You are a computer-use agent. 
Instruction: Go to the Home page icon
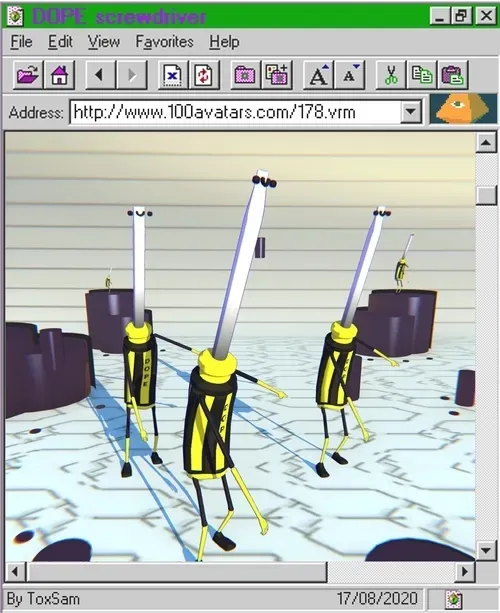pos(59,74)
